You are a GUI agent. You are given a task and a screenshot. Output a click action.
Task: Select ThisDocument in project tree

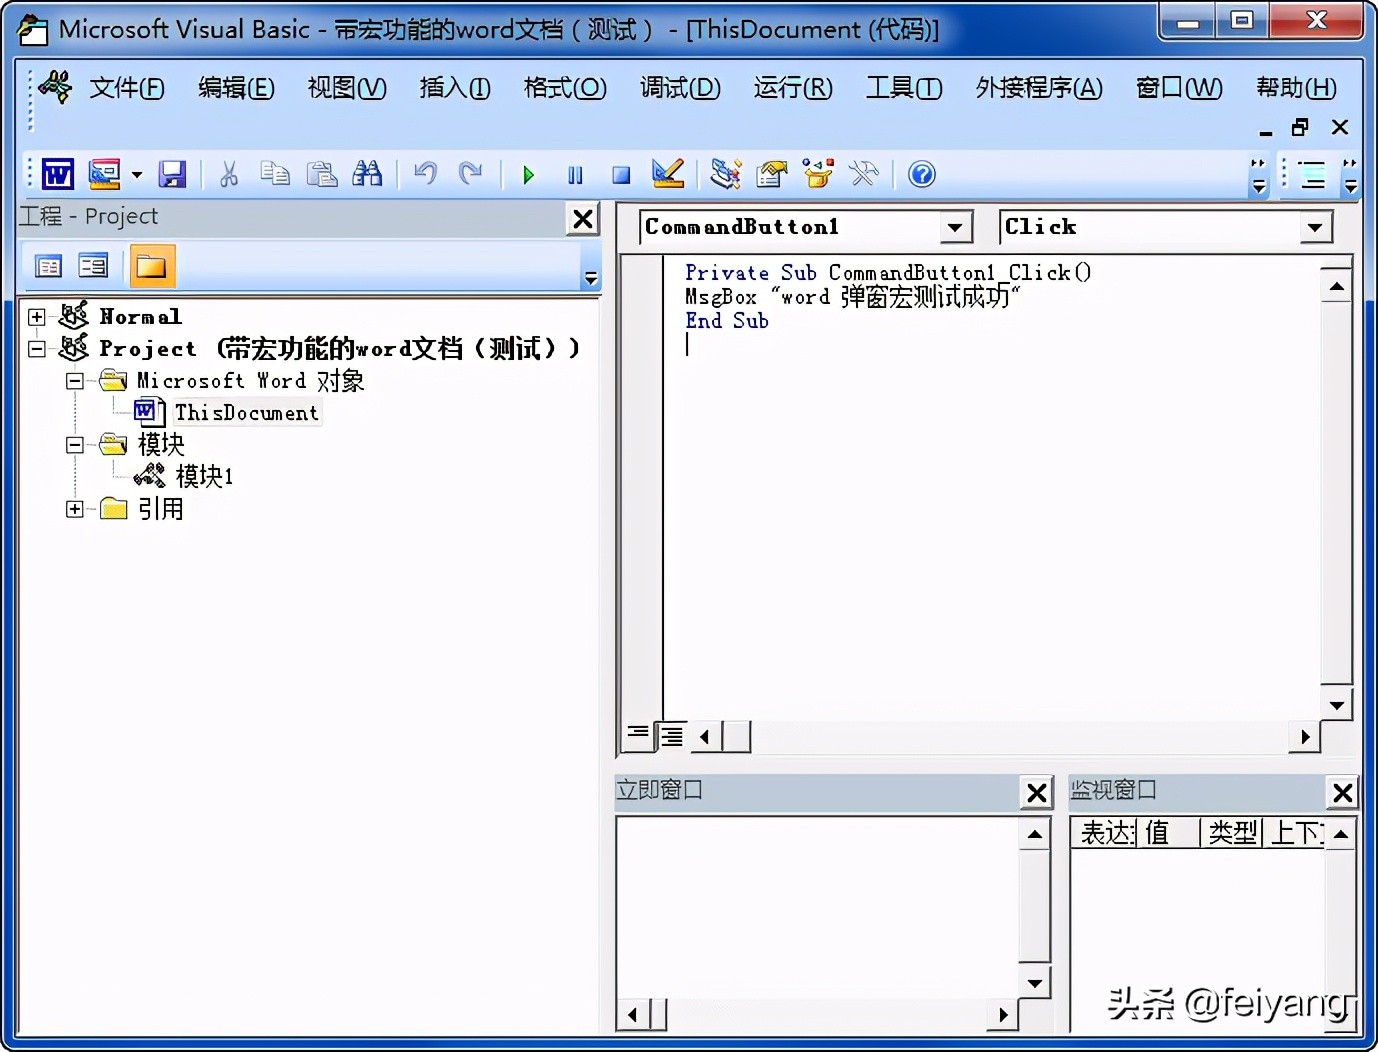[247, 412]
